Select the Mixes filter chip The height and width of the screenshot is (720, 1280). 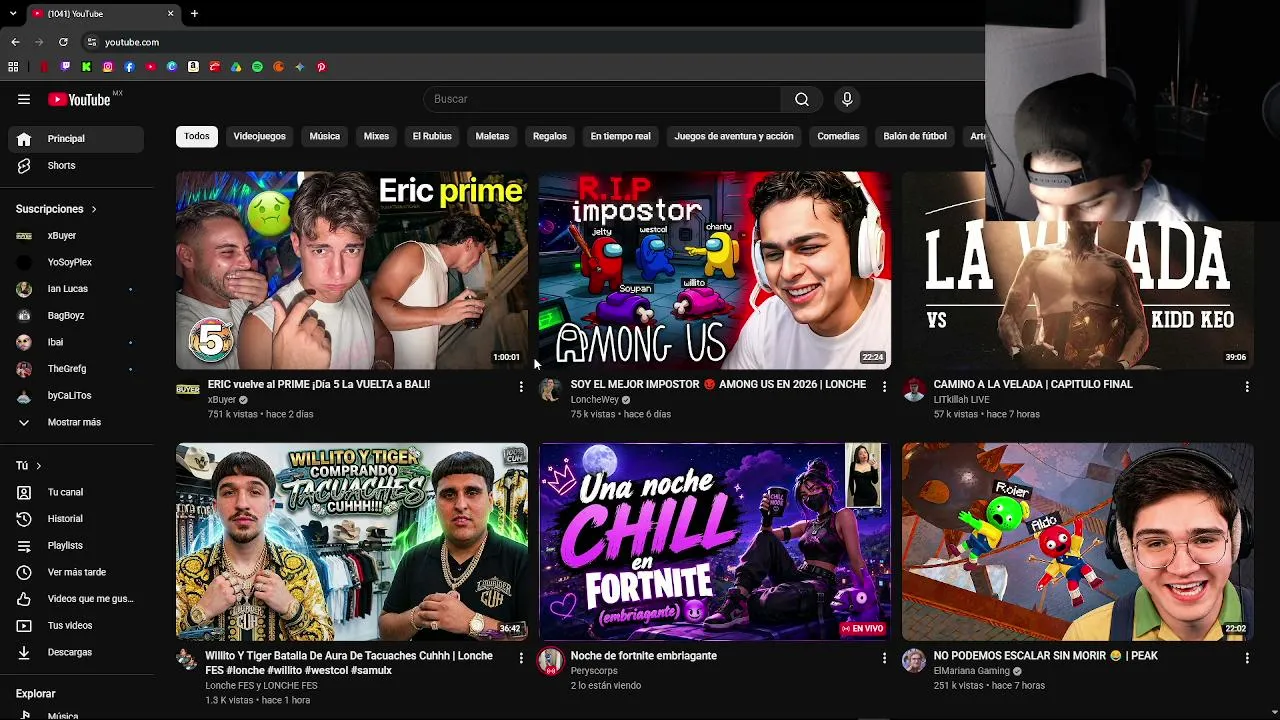pyautogui.click(x=376, y=136)
